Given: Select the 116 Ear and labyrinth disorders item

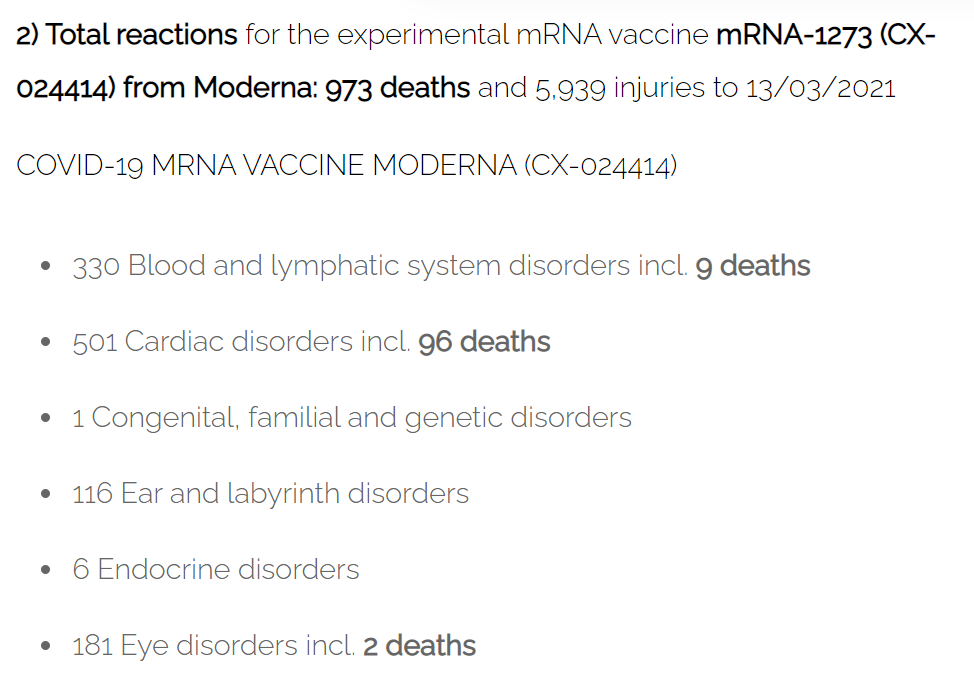Looking at the screenshot, I should [x=270, y=494].
